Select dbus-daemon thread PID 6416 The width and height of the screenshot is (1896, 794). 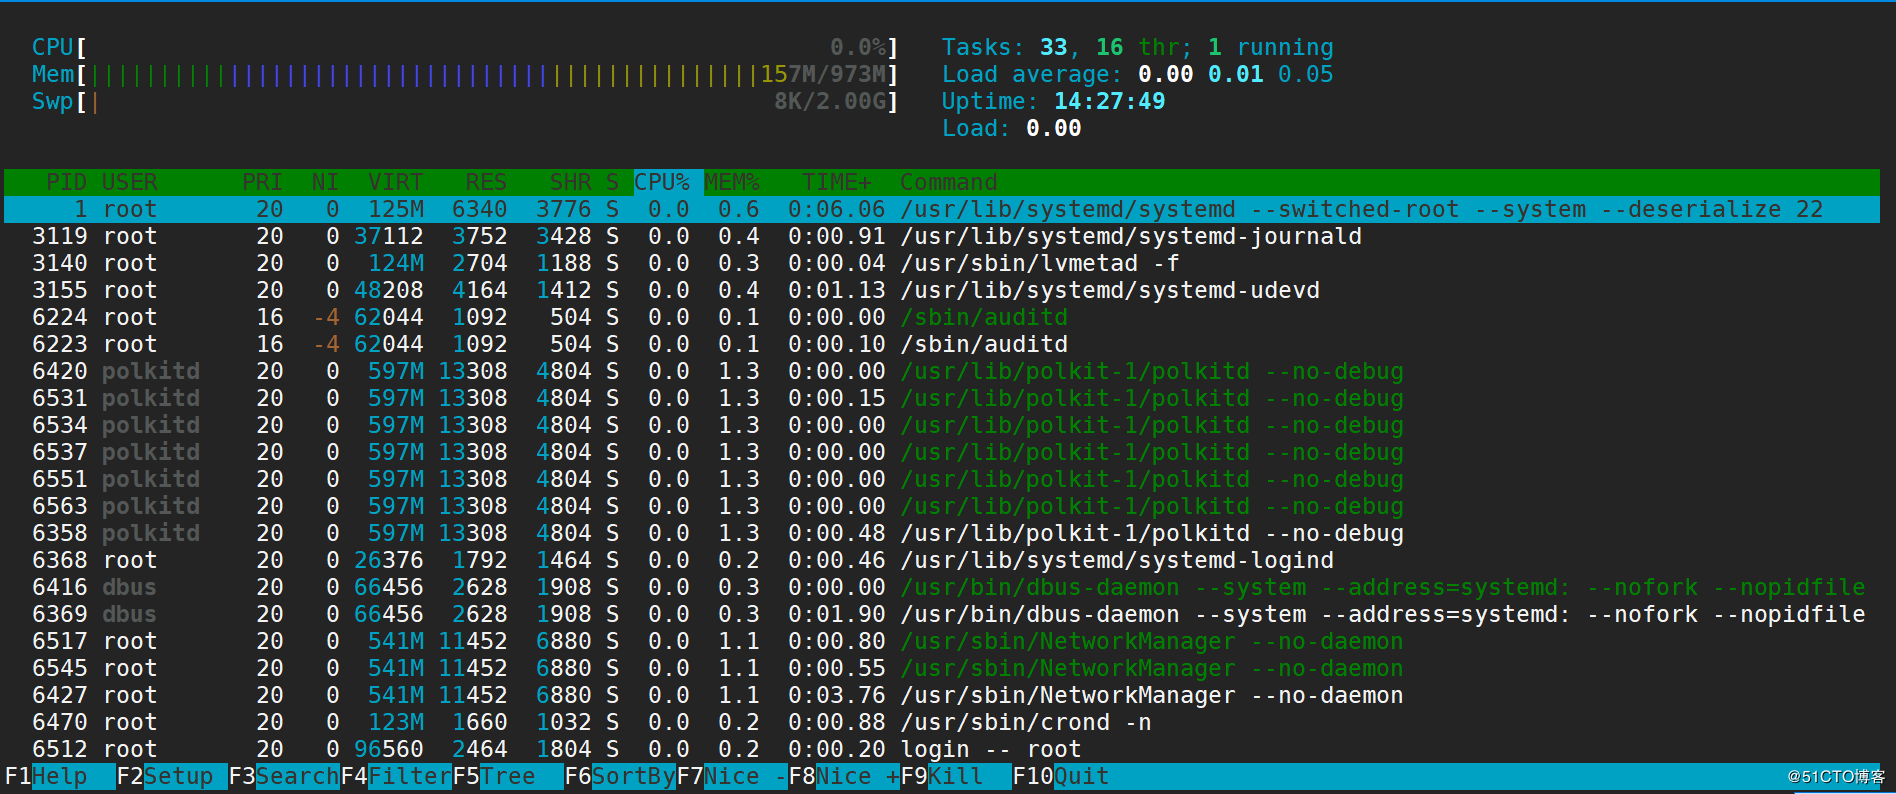(x=942, y=587)
